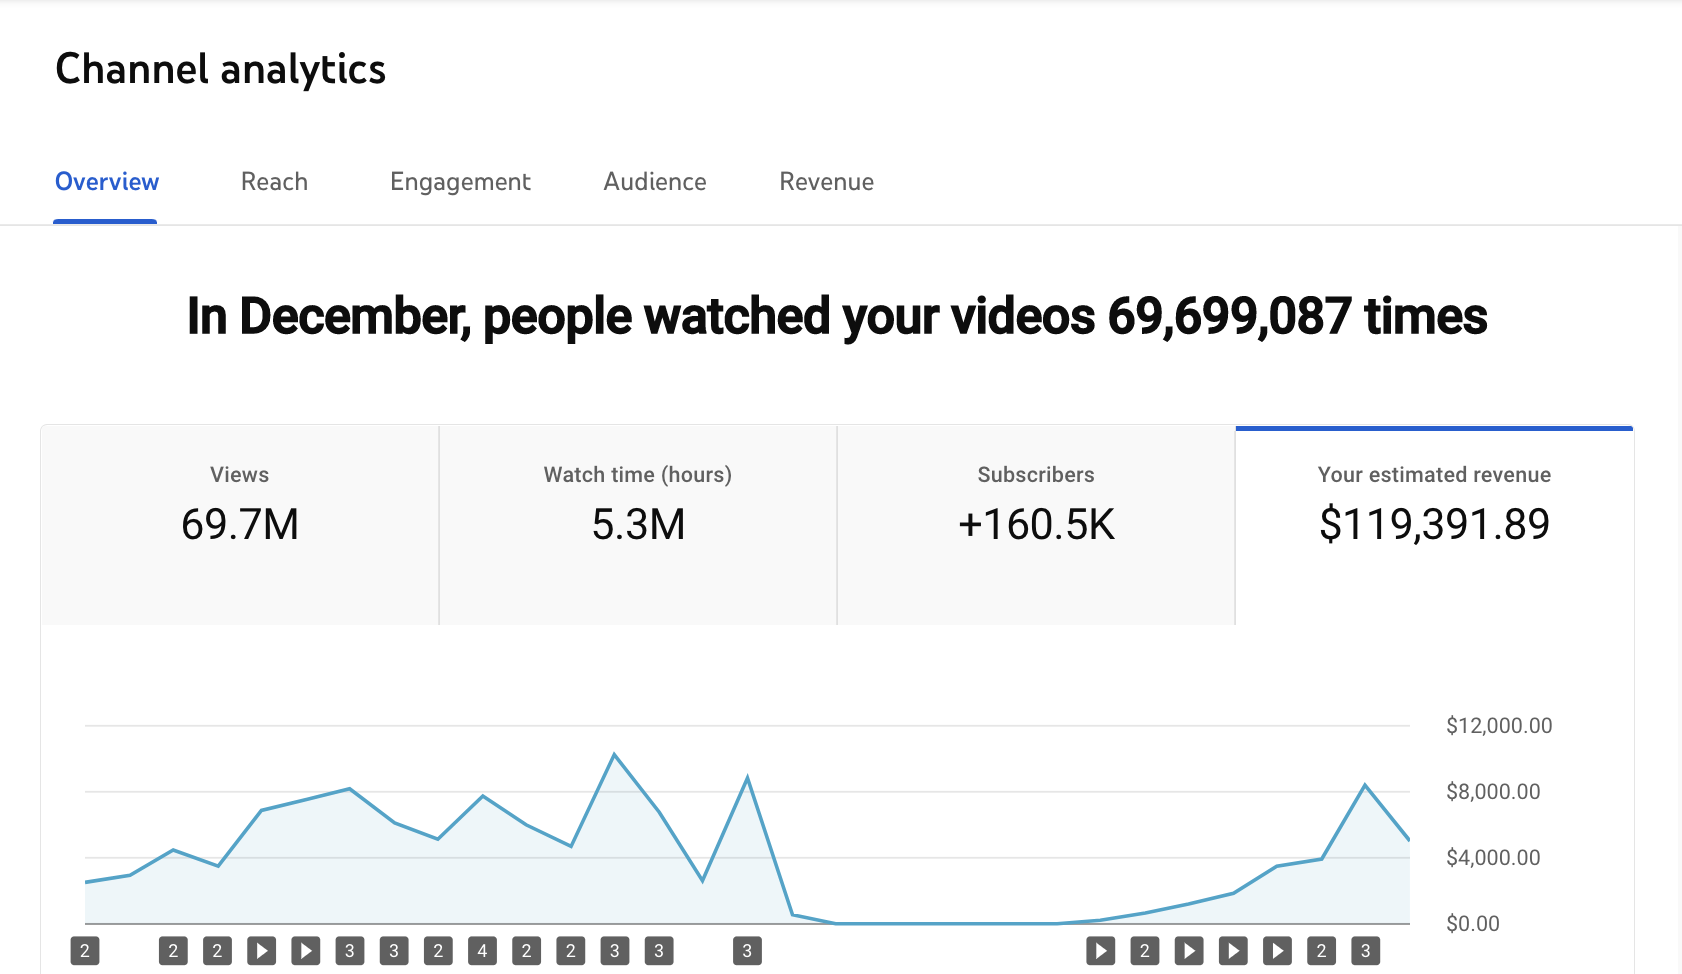Click the $12,000.00 axis label
This screenshot has height=974, width=1682.
point(1499,726)
